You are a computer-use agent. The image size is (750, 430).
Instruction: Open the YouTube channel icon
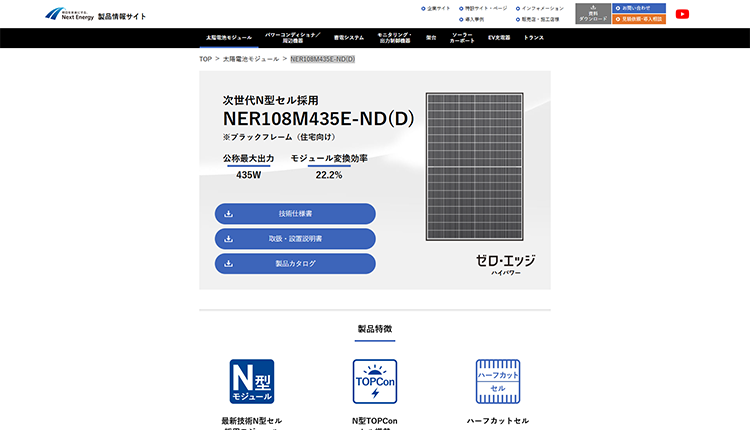(682, 14)
